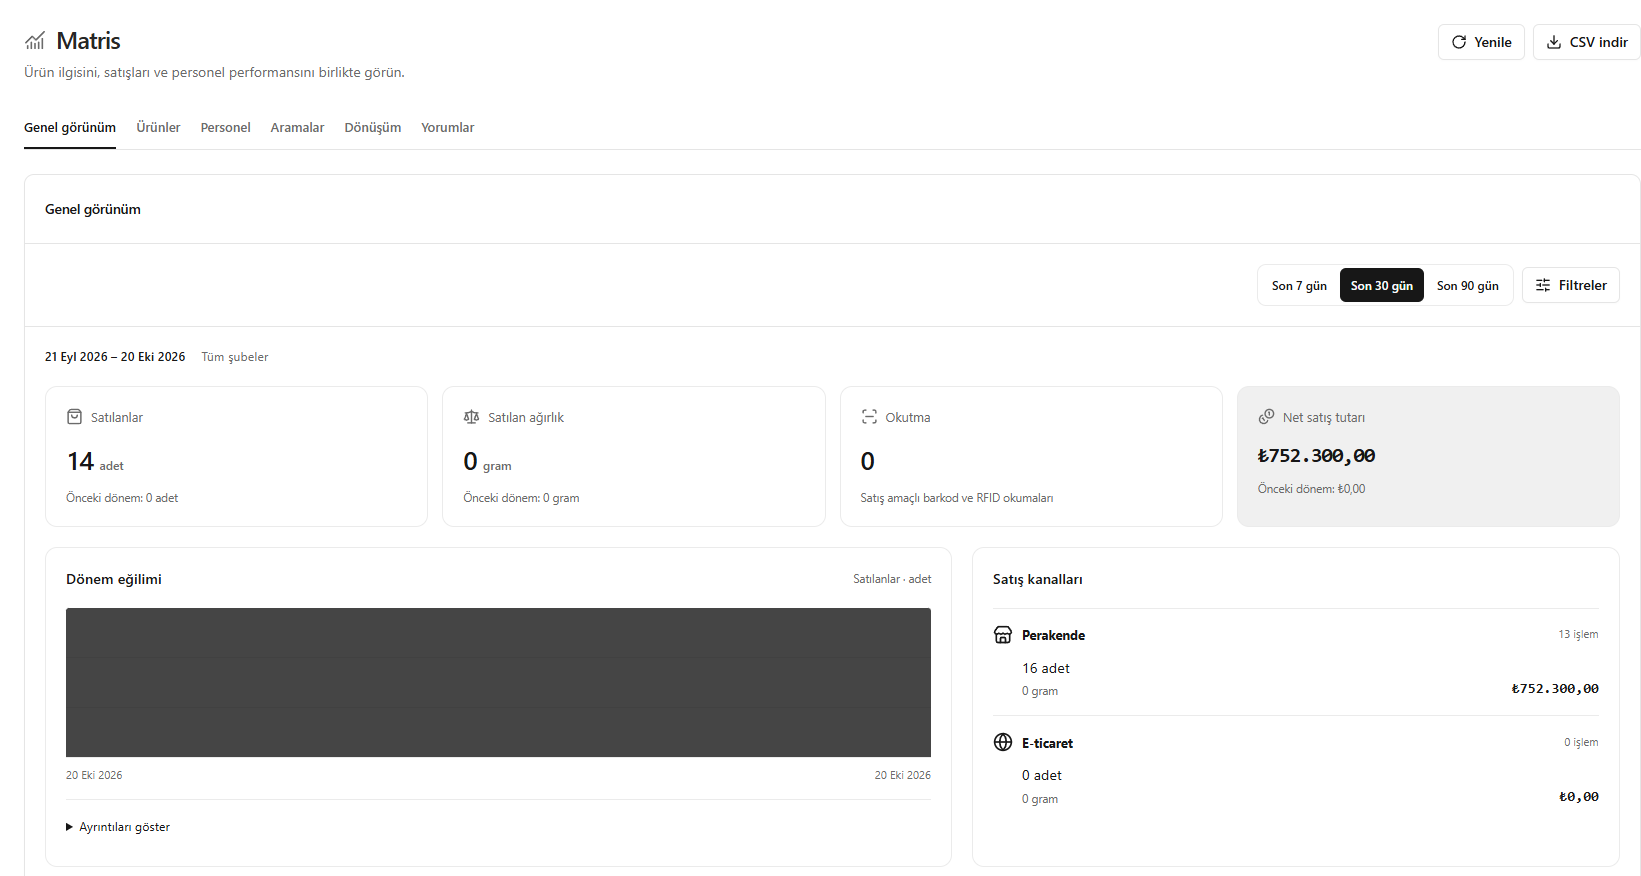
Task: Switch to the Ürünler tab
Action: click(x=158, y=128)
